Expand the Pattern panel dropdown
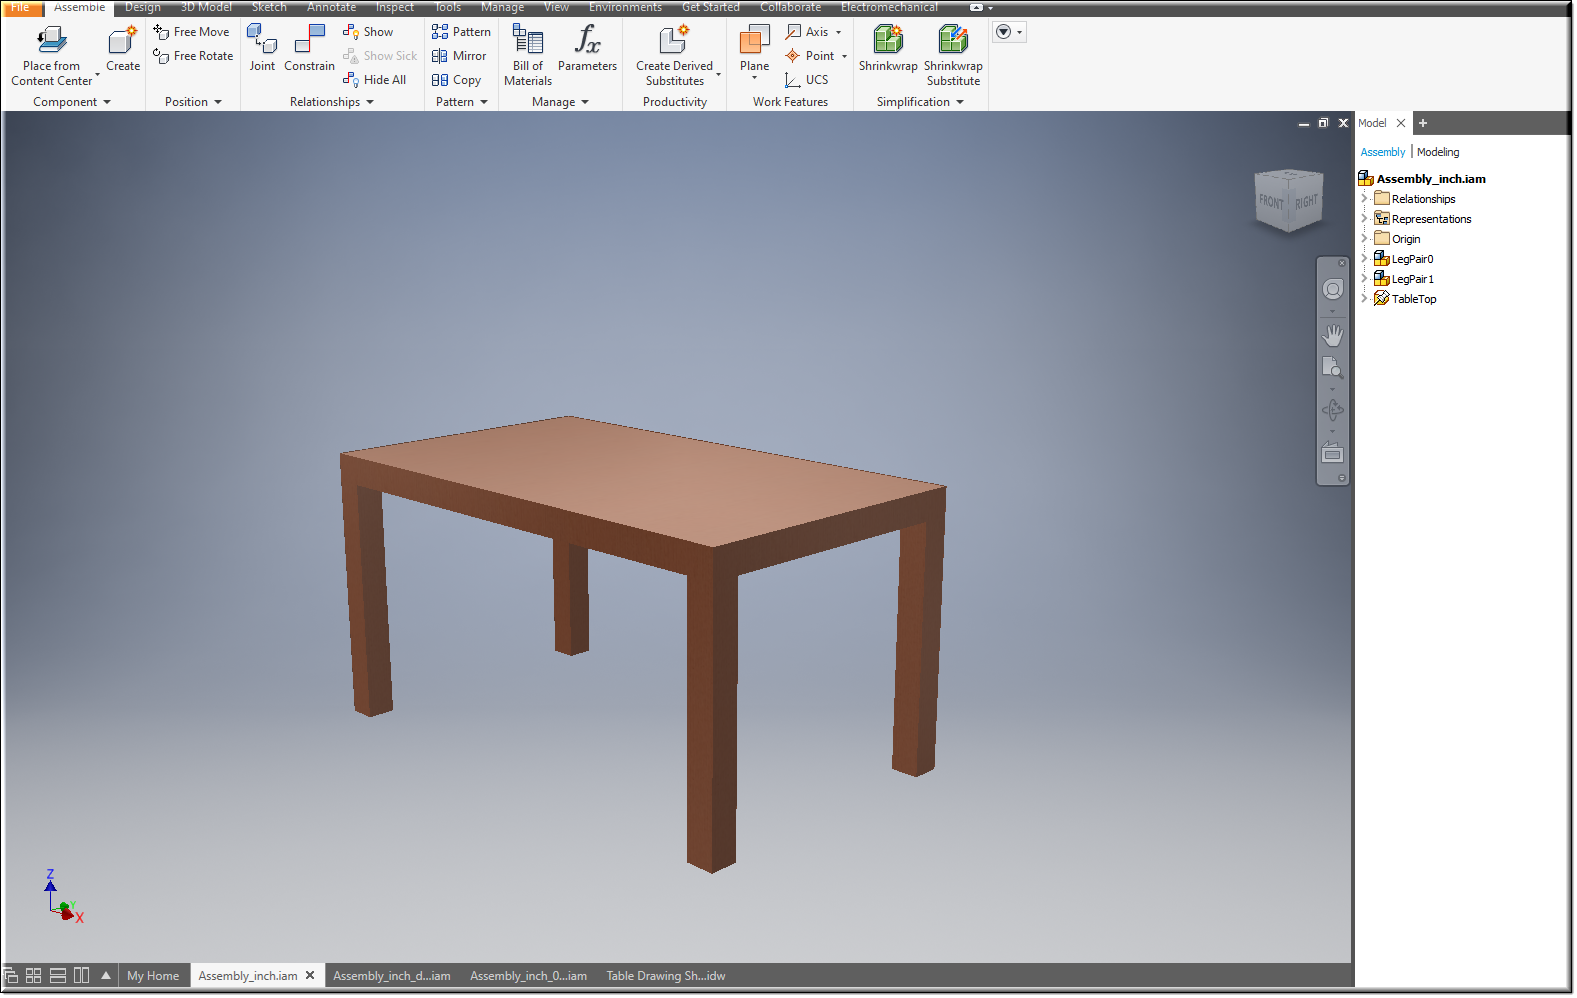Screen dimensions: 1577x998 (x=484, y=102)
